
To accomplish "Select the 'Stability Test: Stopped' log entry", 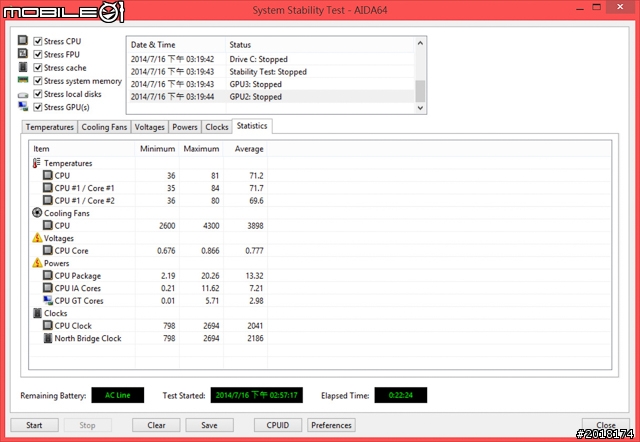I will 271,71.
